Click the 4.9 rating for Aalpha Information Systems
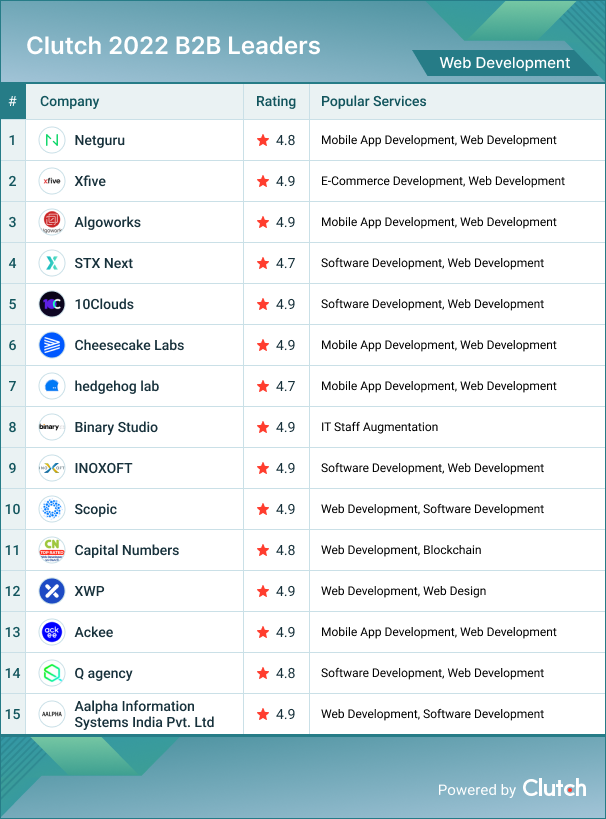This screenshot has height=819, width=606. click(285, 714)
